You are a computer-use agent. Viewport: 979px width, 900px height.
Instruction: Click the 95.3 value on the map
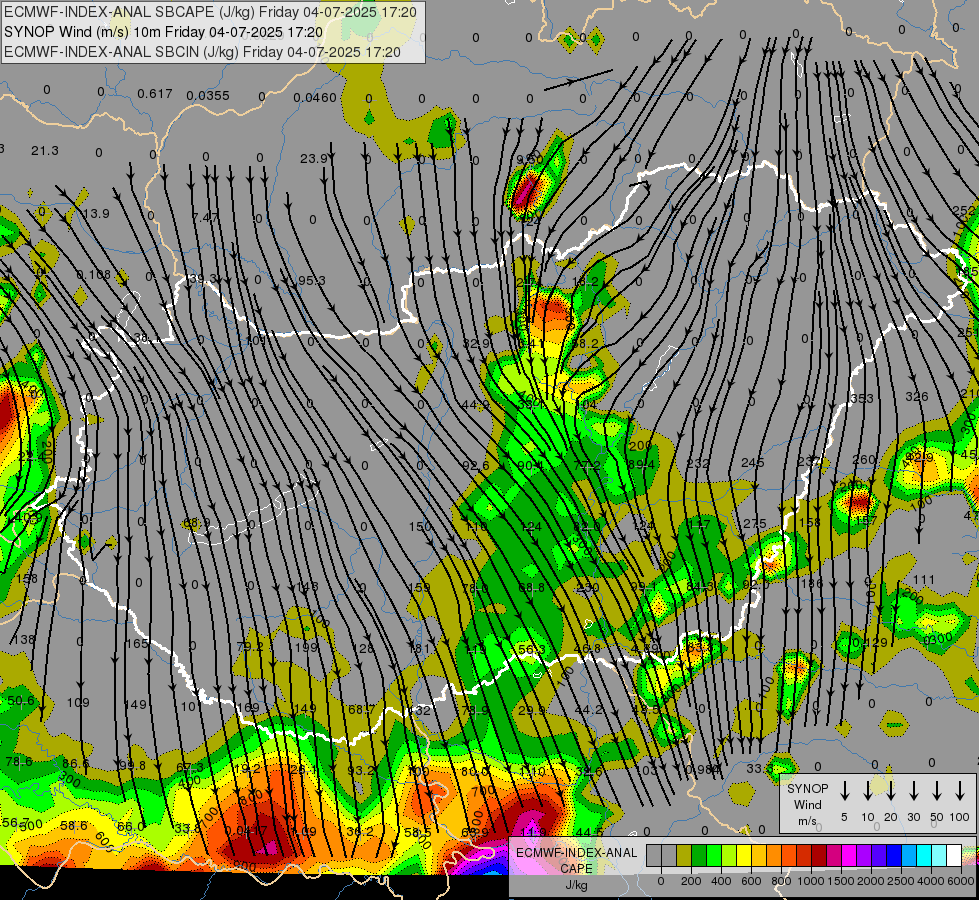(312, 280)
